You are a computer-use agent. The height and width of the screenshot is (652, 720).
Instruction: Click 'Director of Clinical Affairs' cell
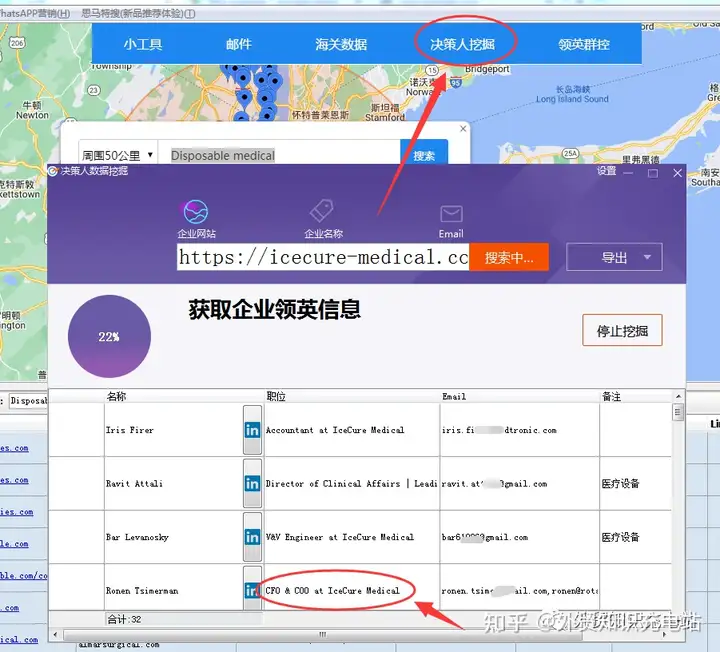click(x=352, y=483)
